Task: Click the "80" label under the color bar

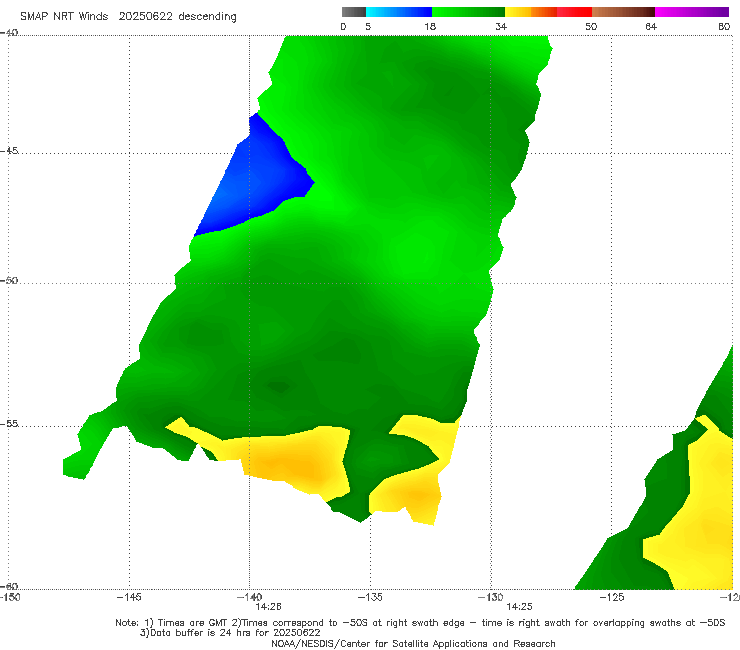Action: (724, 26)
